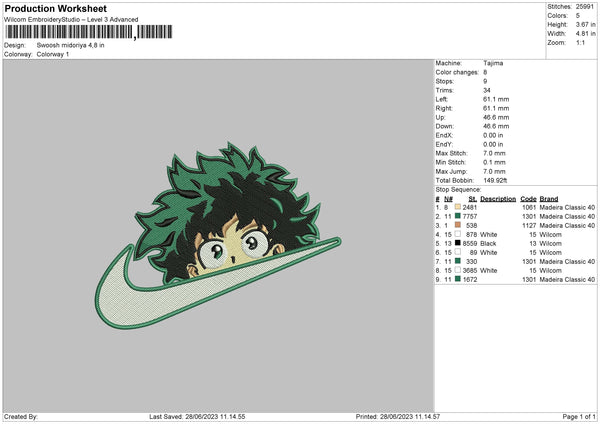Viewport: 600px width, 424px height.
Task: Click the Stitches value "25991"
Action: point(585,7)
